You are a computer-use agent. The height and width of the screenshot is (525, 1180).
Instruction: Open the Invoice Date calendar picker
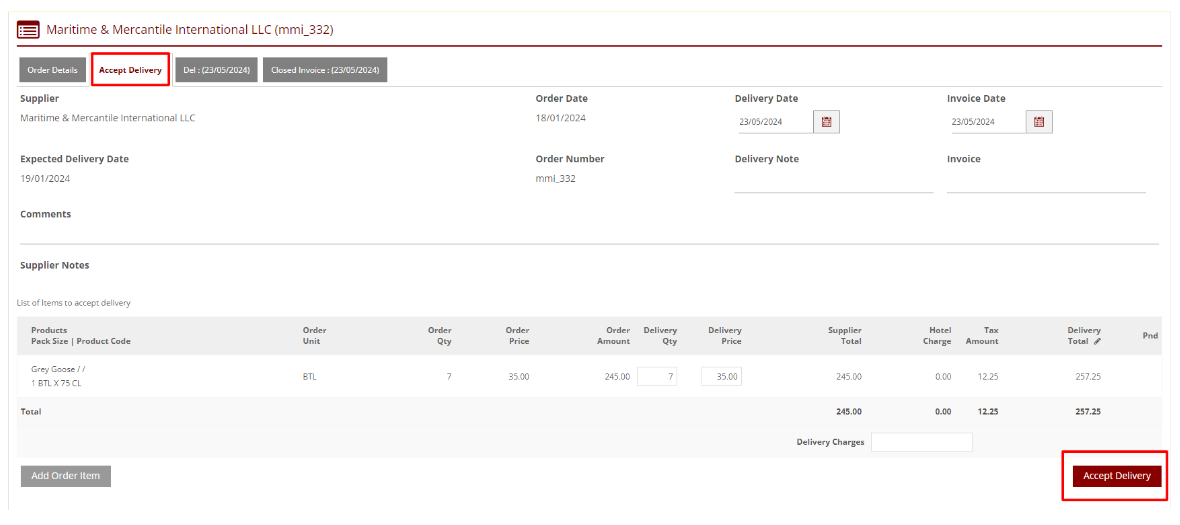click(x=1038, y=122)
